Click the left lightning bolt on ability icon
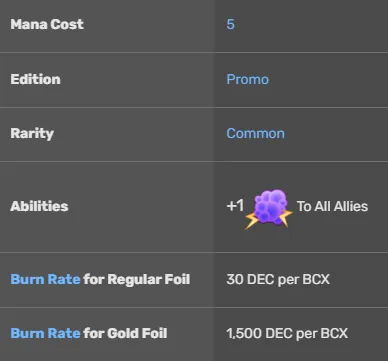 pyautogui.click(x=254, y=220)
